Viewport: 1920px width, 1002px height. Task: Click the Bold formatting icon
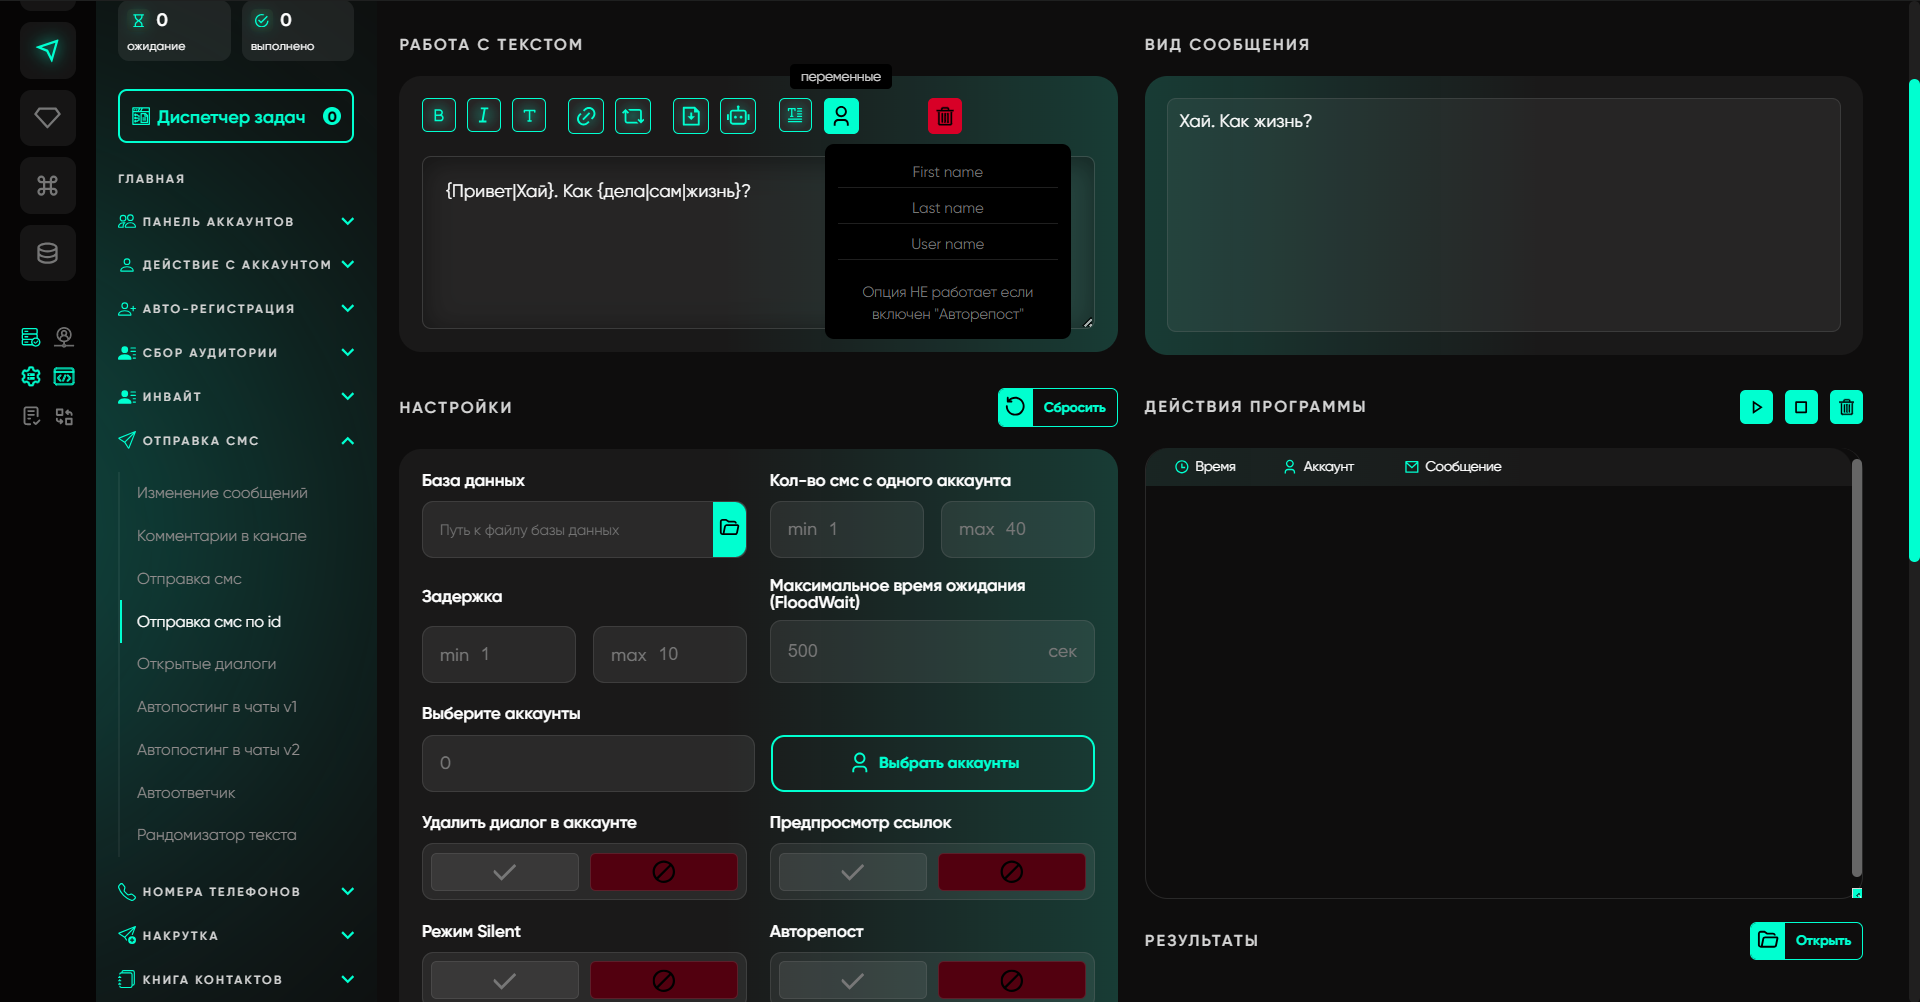438,116
